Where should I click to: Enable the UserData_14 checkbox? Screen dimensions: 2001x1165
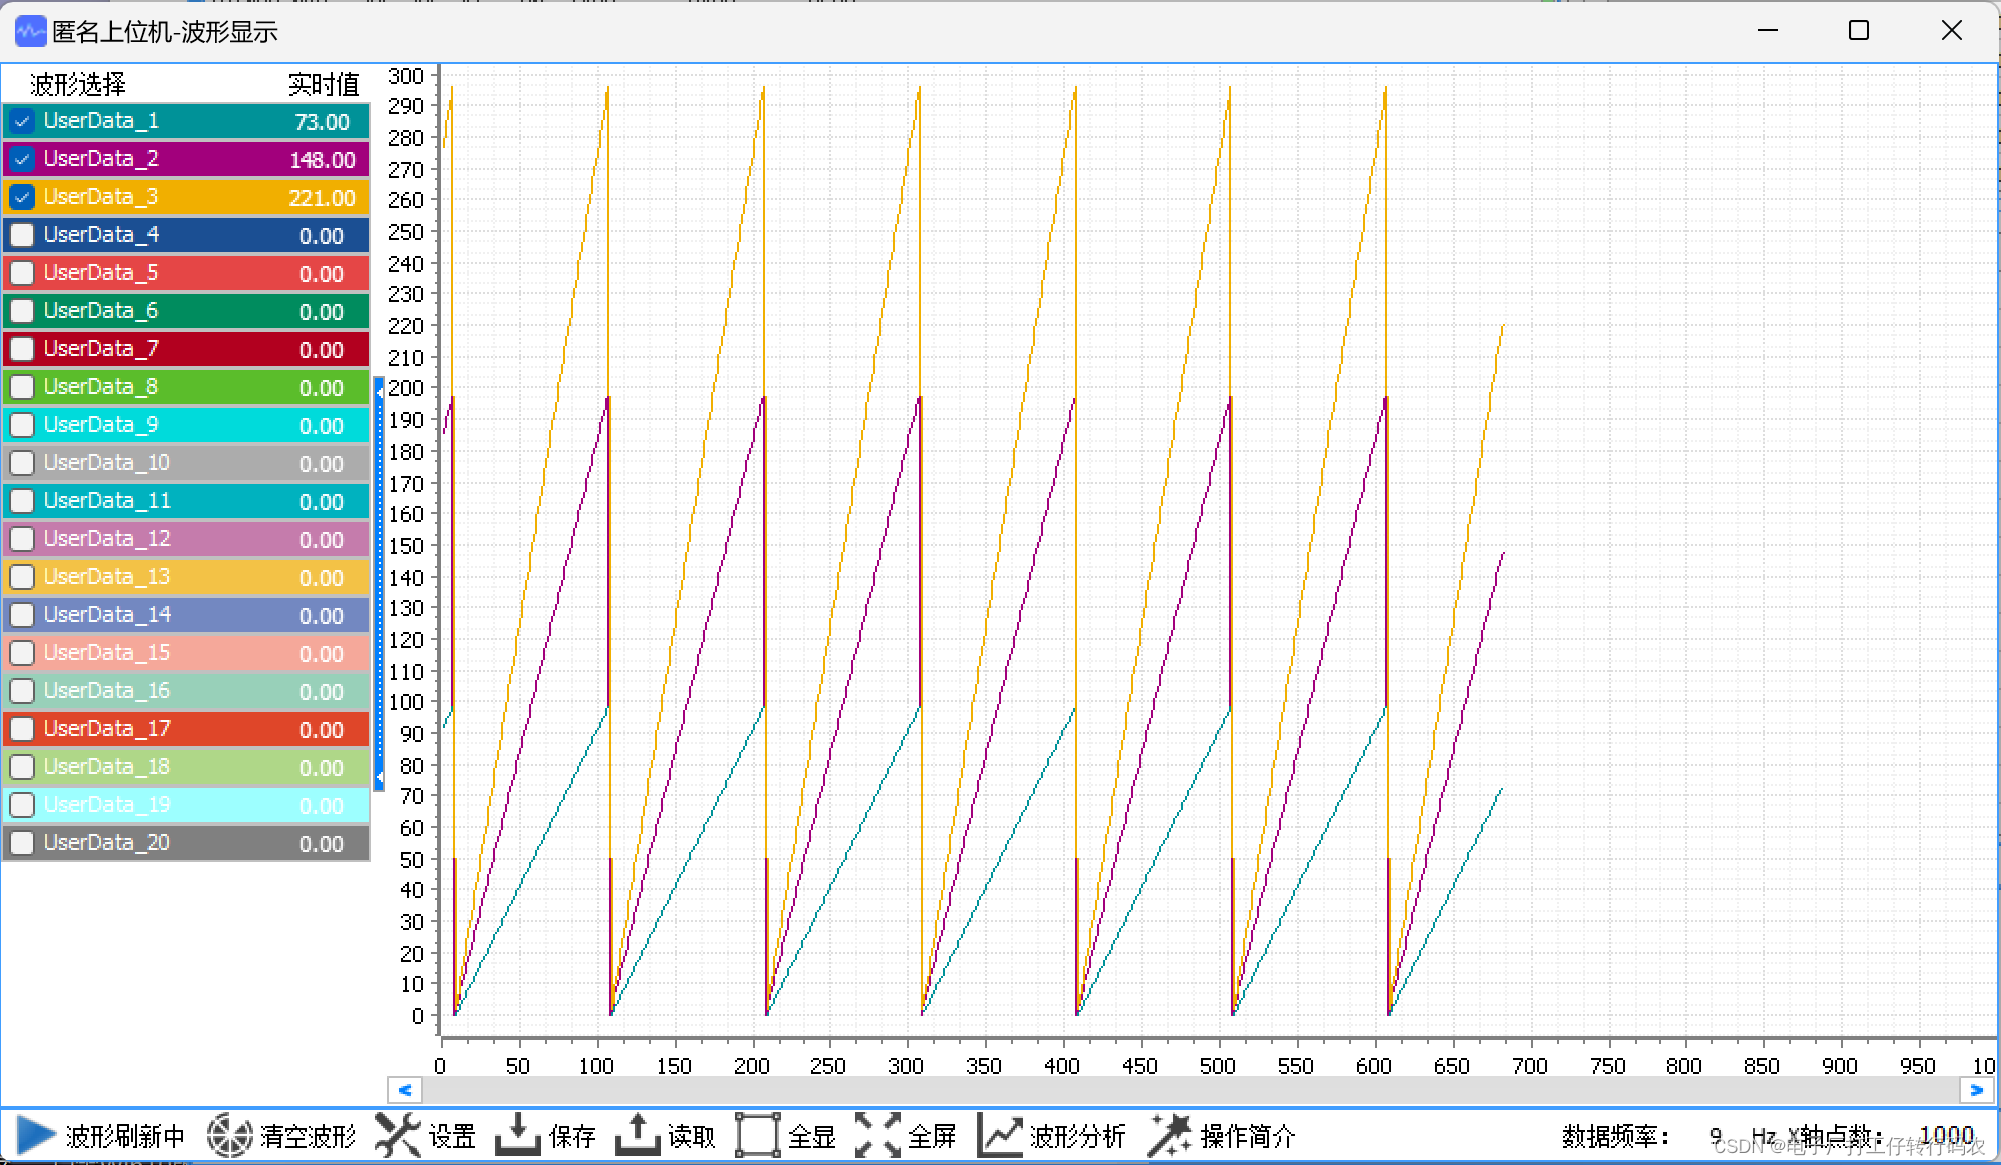click(22, 615)
